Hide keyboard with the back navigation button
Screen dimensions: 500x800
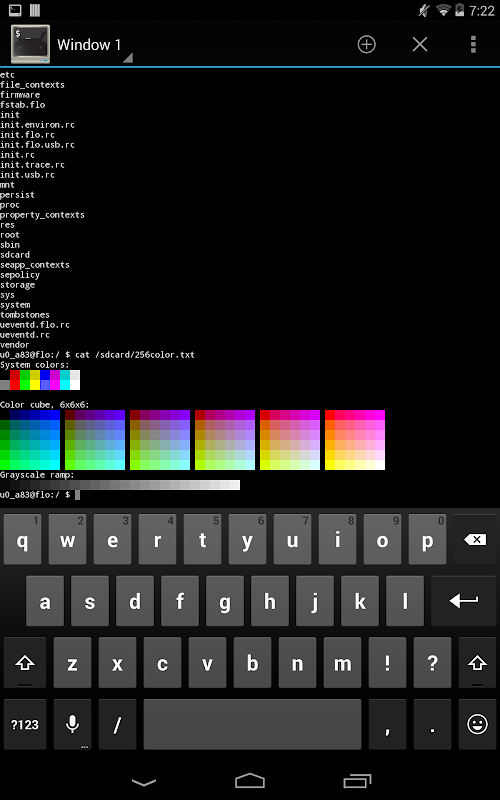[x=143, y=781]
